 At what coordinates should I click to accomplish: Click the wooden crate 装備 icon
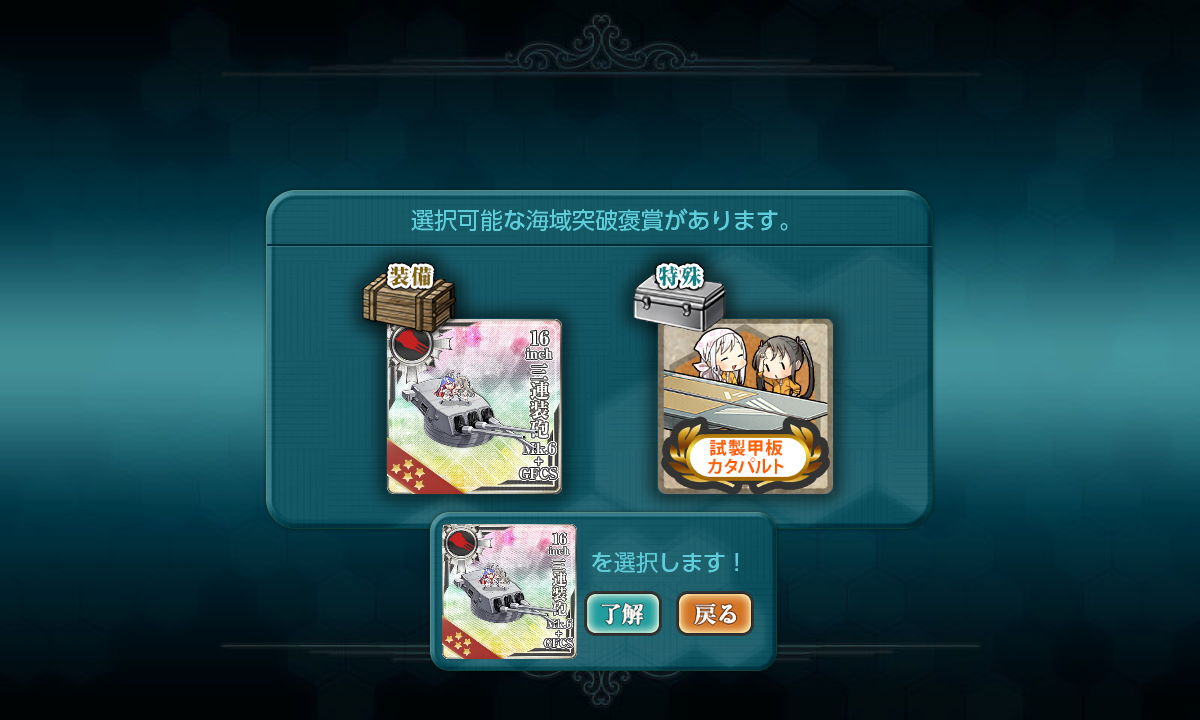click(409, 297)
